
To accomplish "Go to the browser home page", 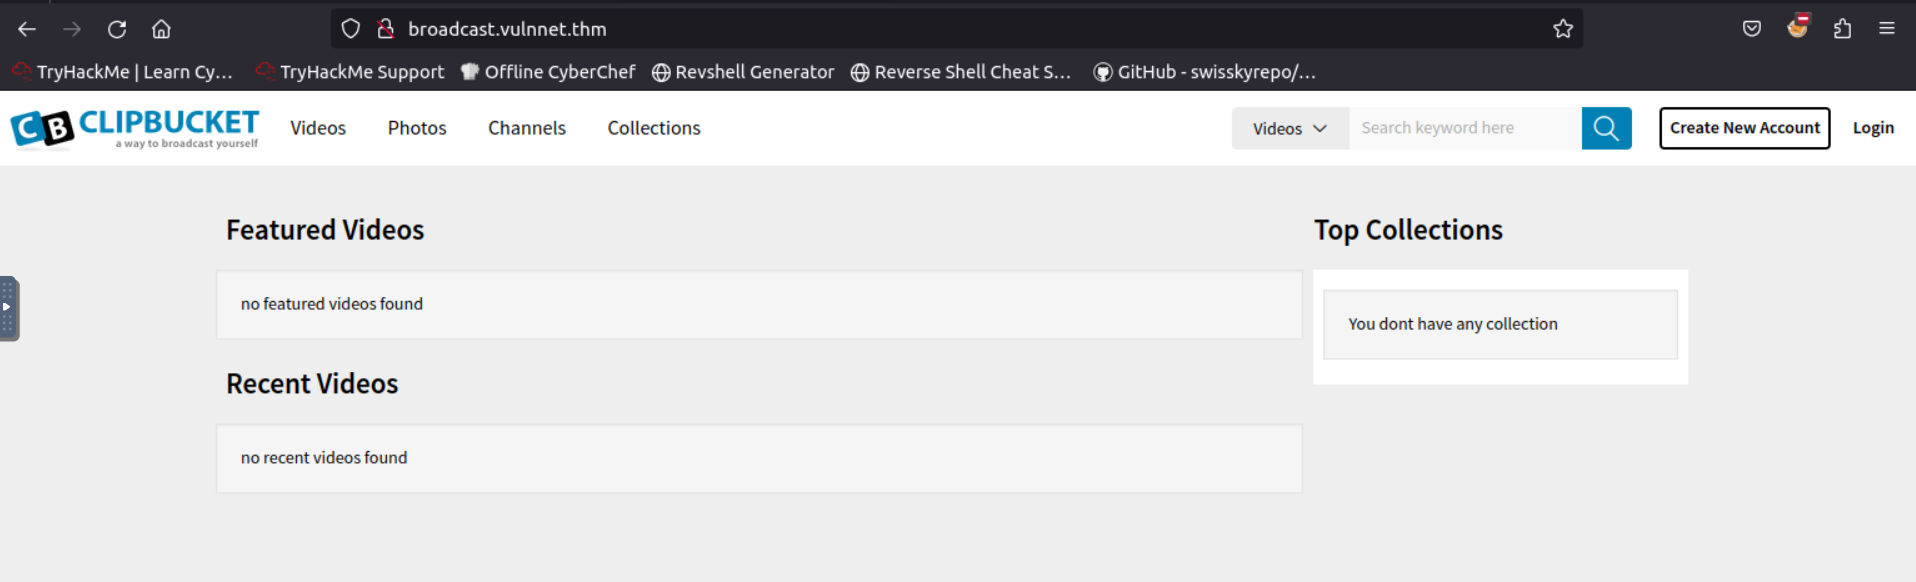I will click(161, 29).
